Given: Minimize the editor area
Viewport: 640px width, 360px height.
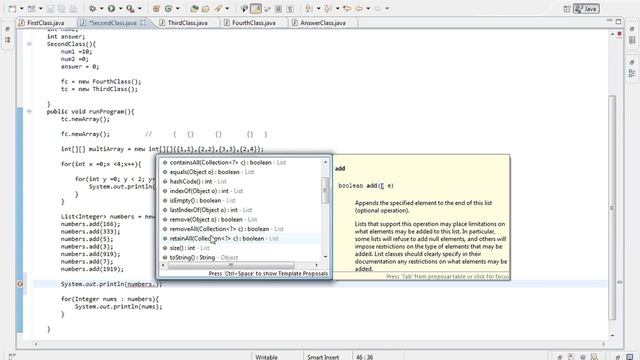Looking at the screenshot, I should click(x=609, y=21).
